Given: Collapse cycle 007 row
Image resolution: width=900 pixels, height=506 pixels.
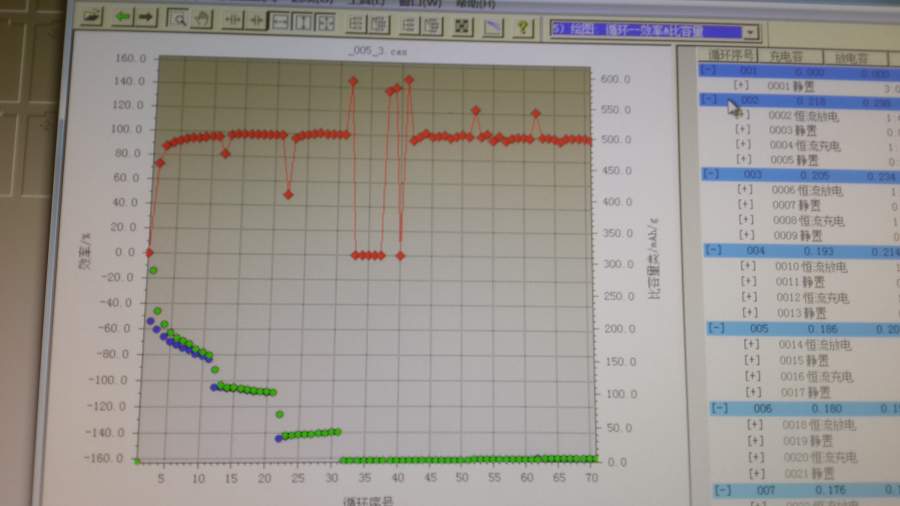Looking at the screenshot, I should (x=723, y=490).
